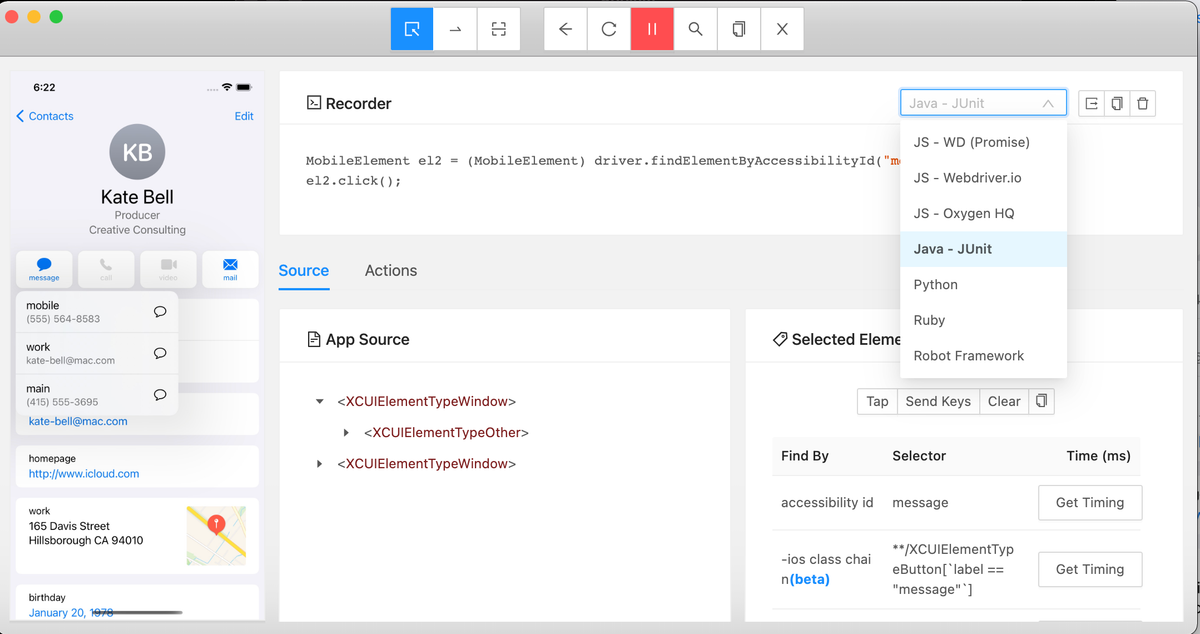Click Get Timing for the accessibility id selector
Image resolution: width=1200 pixels, height=634 pixels.
click(x=1090, y=502)
